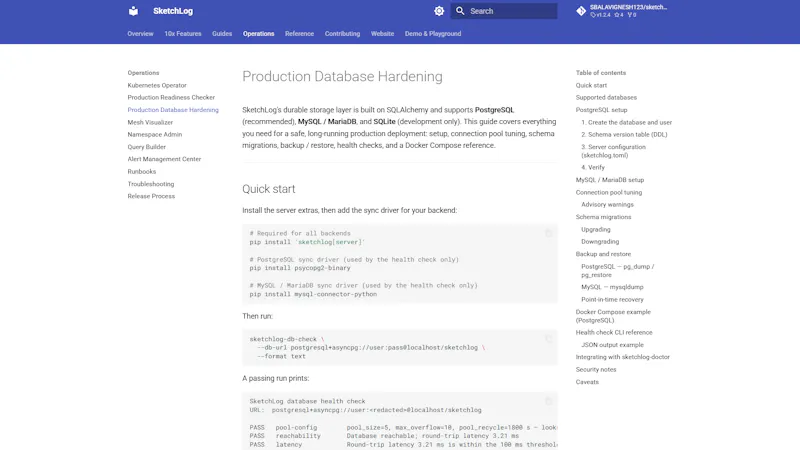
Task: Open the Guides tab
Action: point(222,34)
